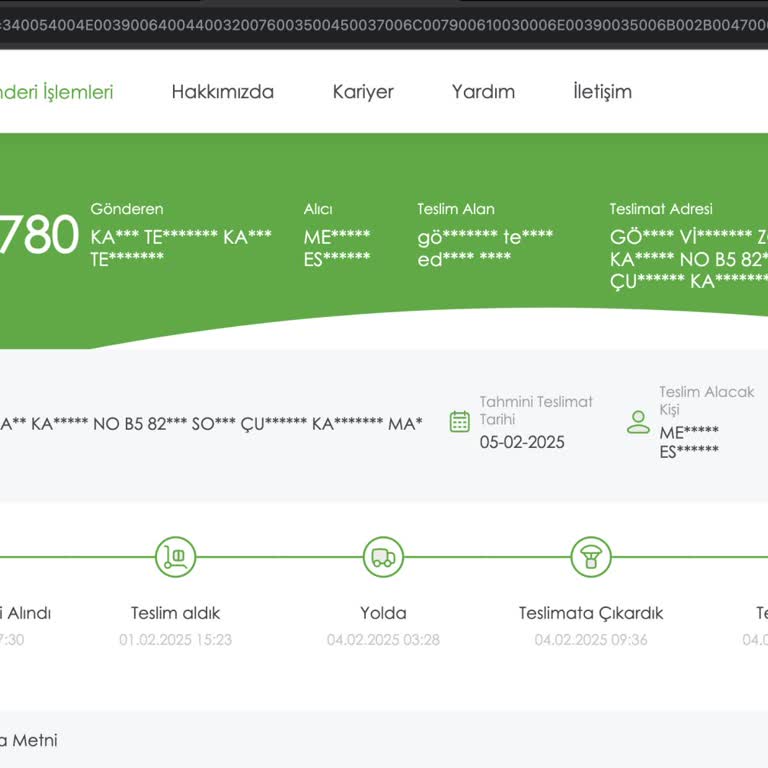Viewport: 768px width, 768px height.
Task: Select the Yolda truck step icon
Action: click(x=384, y=557)
